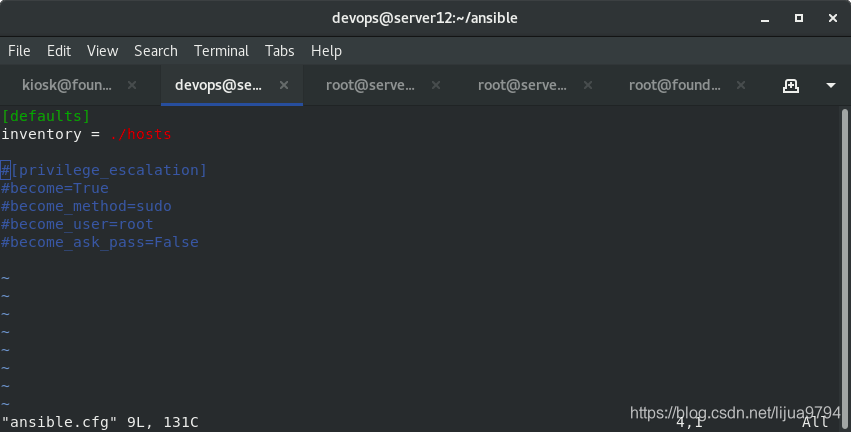This screenshot has height=432, width=851.
Task: Click the #become_method=sudo line
Action: click(x=86, y=206)
